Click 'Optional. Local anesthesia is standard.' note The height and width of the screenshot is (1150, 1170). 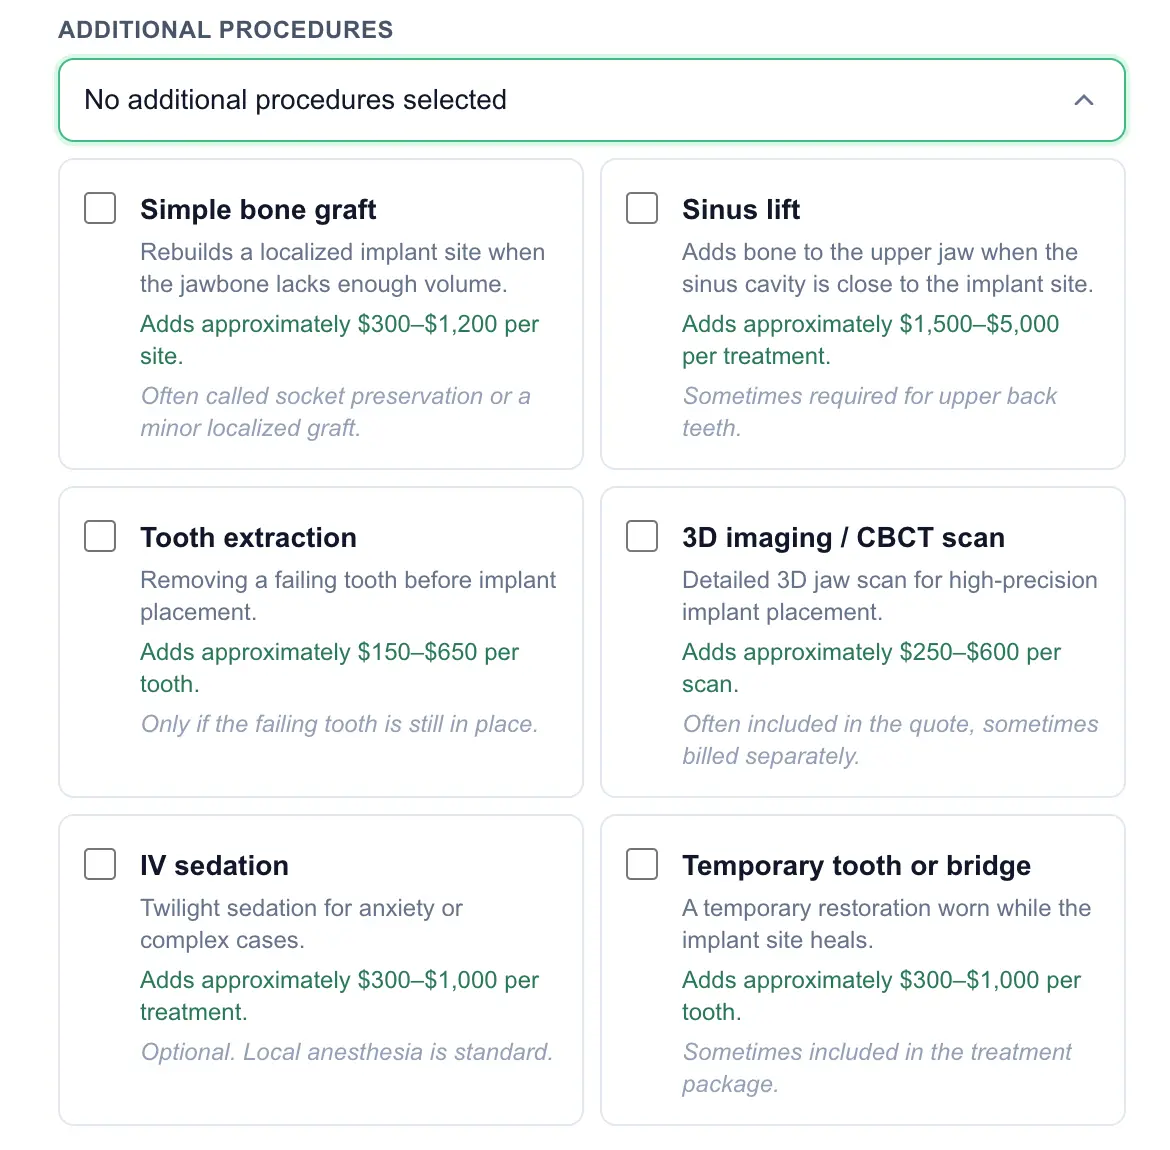(347, 1051)
